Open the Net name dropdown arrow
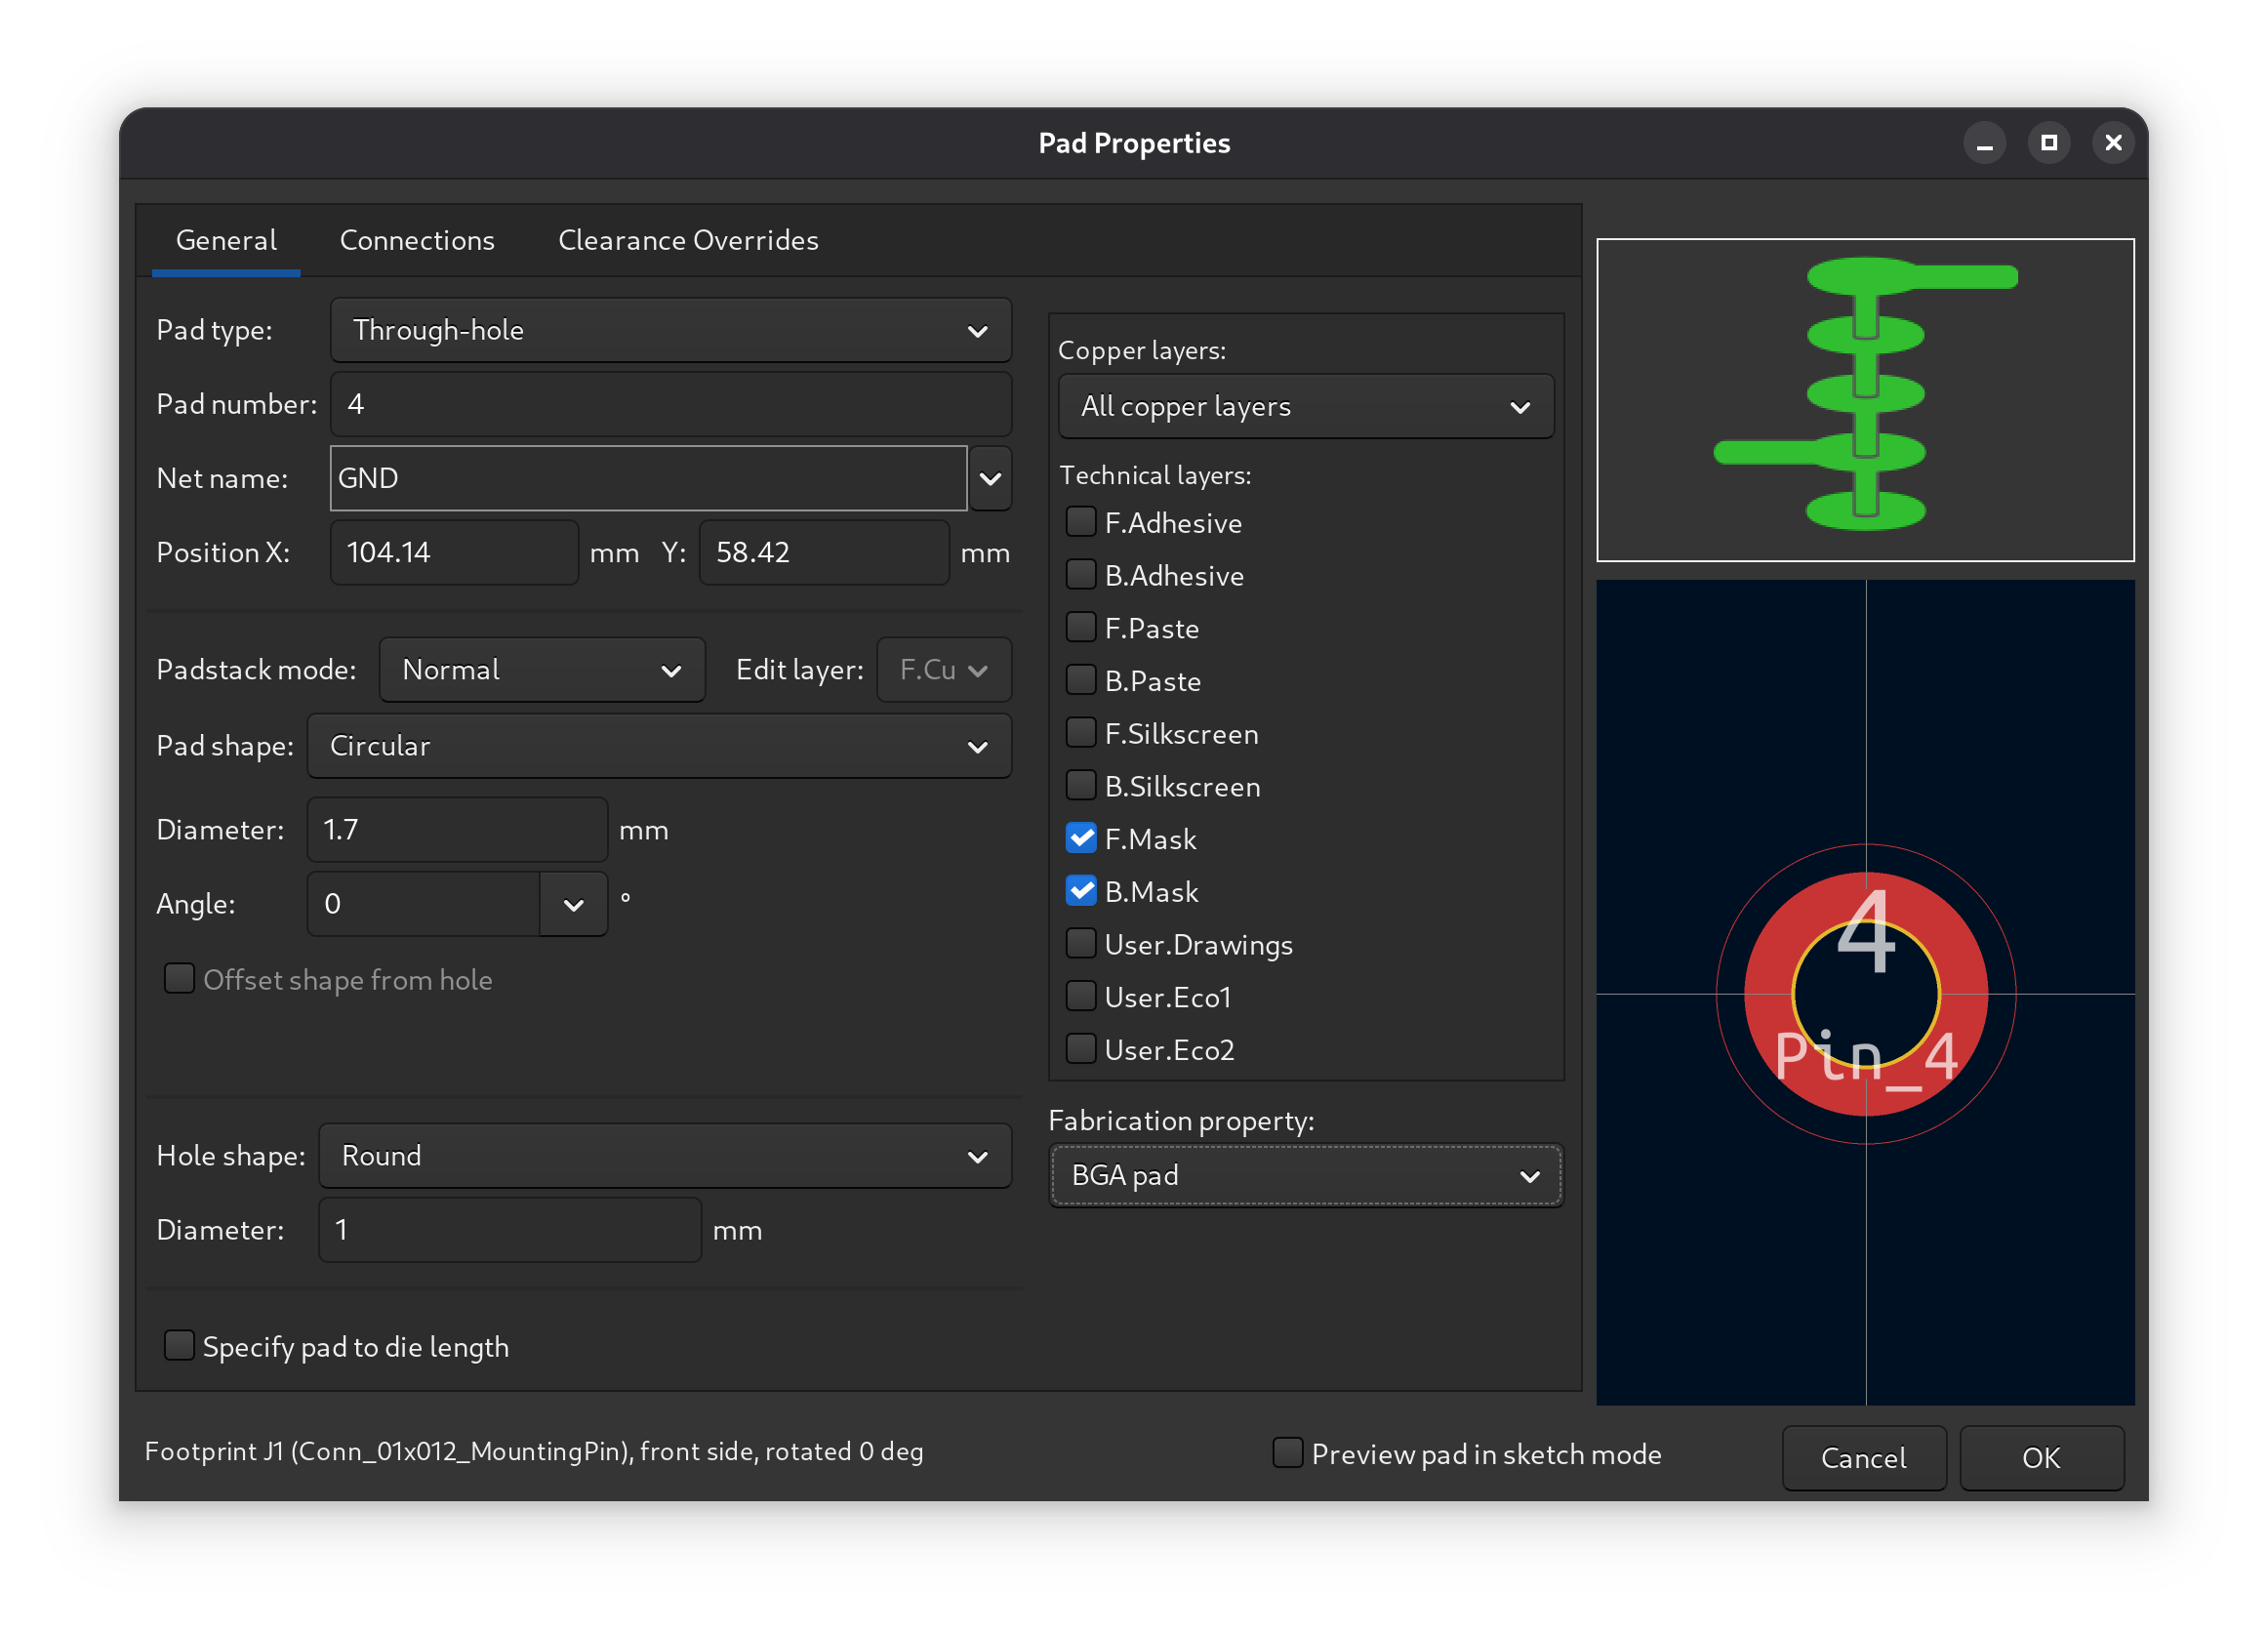The height and width of the screenshot is (1632, 2268). tap(990, 479)
